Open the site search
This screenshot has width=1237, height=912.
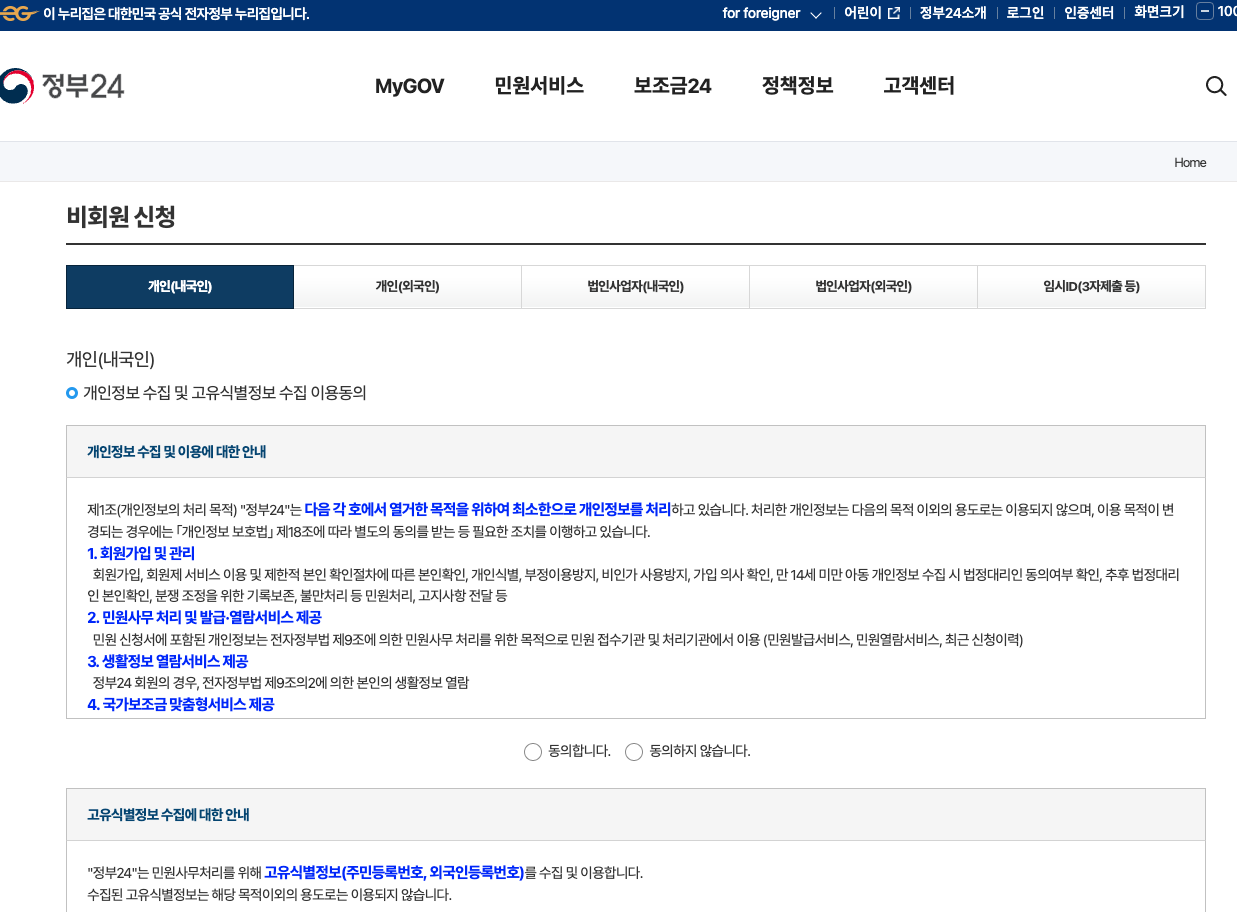click(x=1215, y=86)
